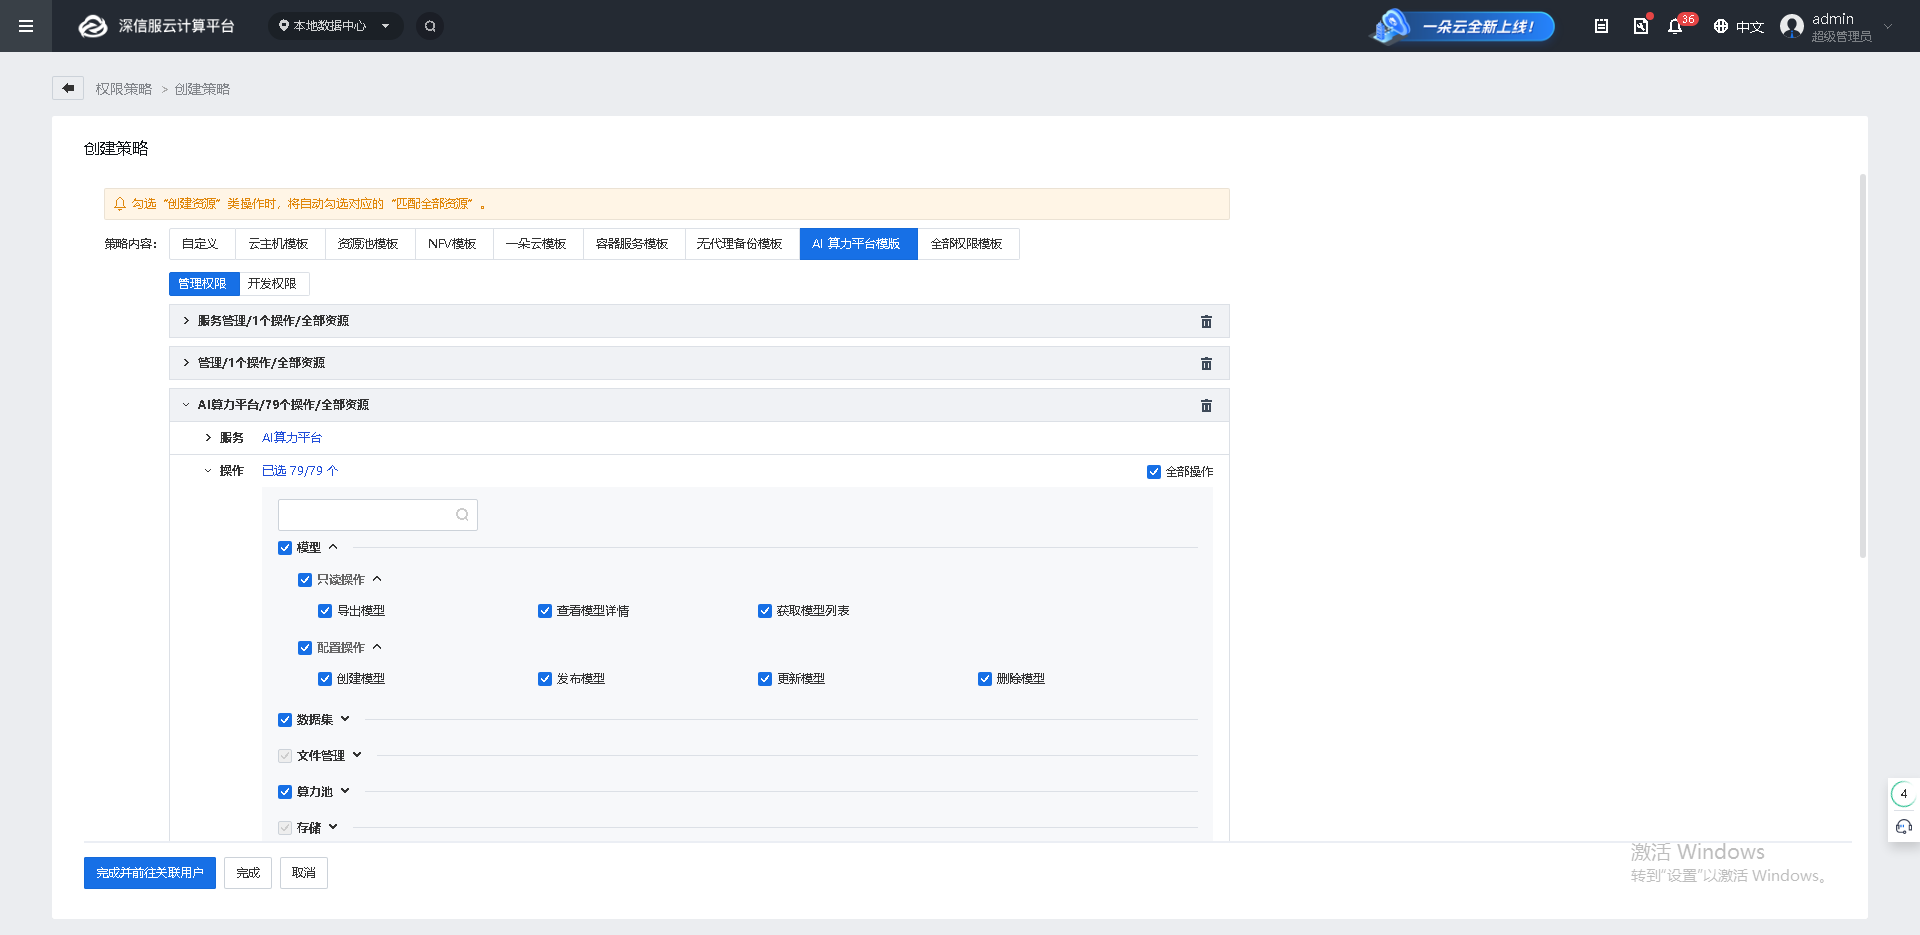Switch to the 开发权限 tab
Viewport: 1920px width, 935px height.
274,284
